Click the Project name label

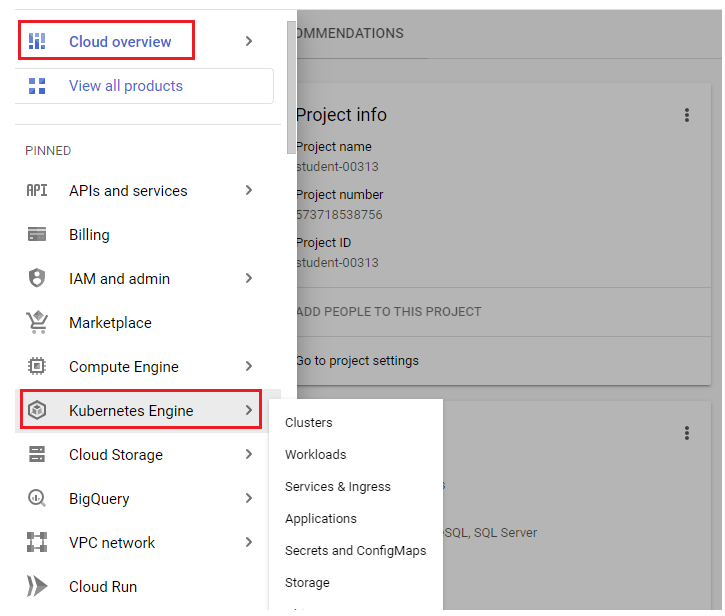[x=333, y=147]
